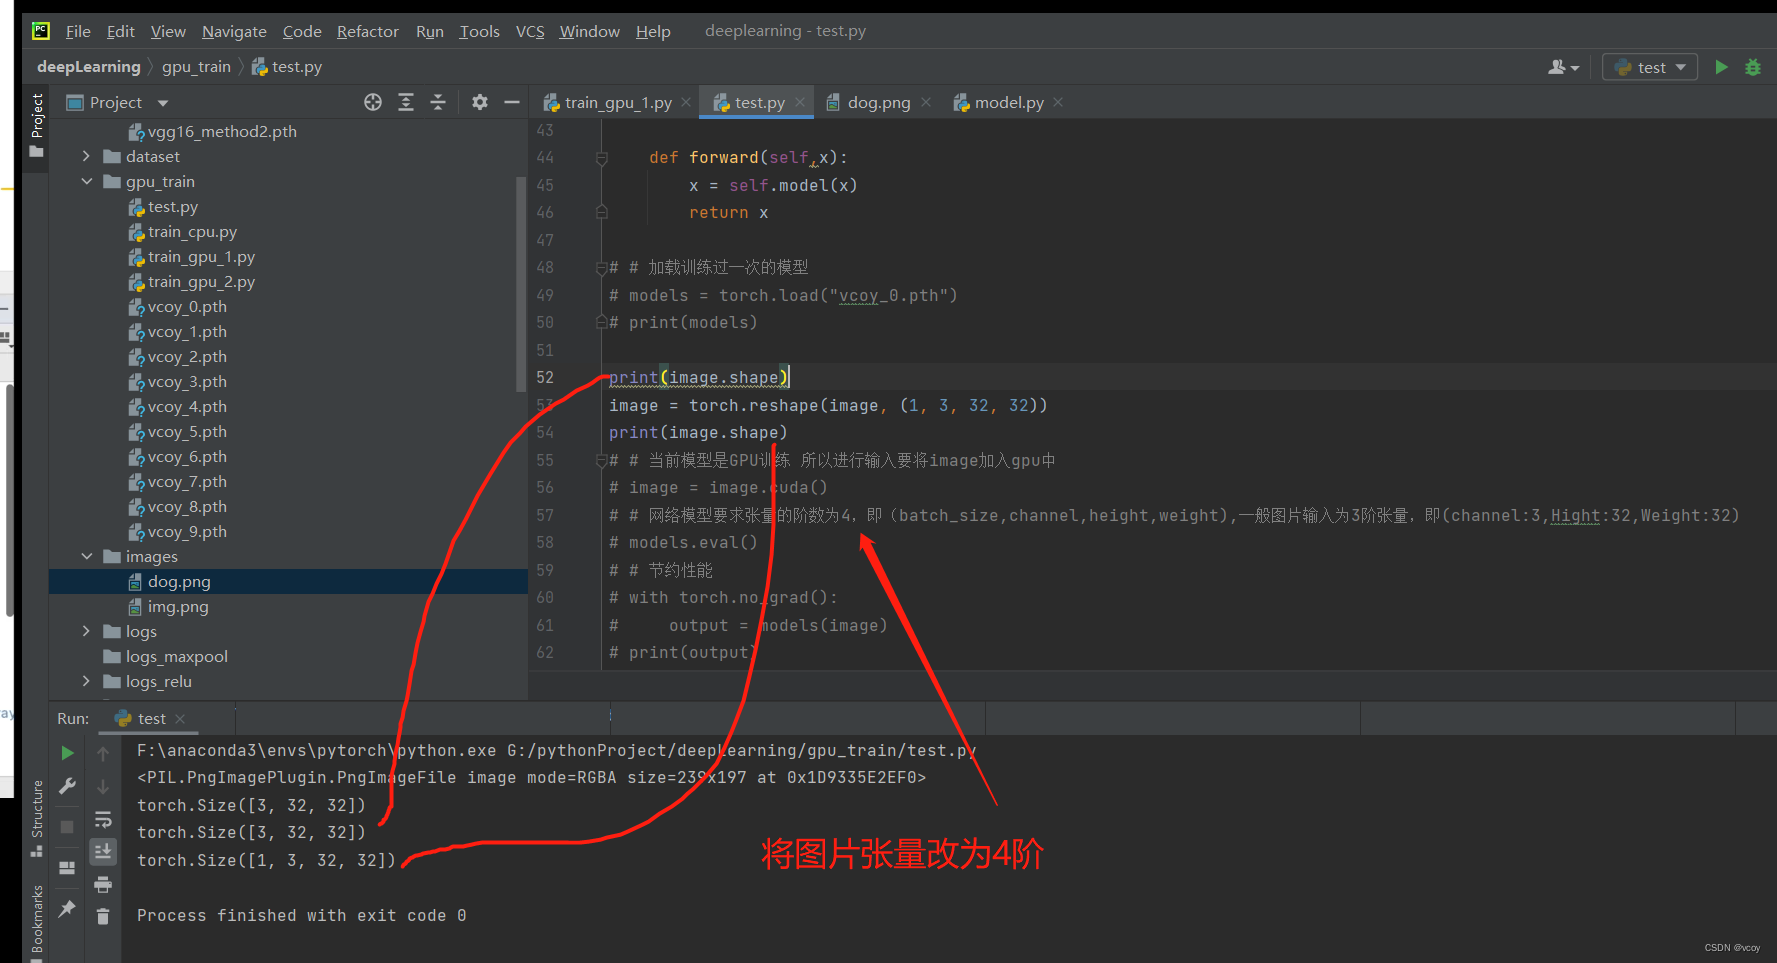
Task: Open the Structure tool window side tab
Action: pyautogui.click(x=37, y=816)
